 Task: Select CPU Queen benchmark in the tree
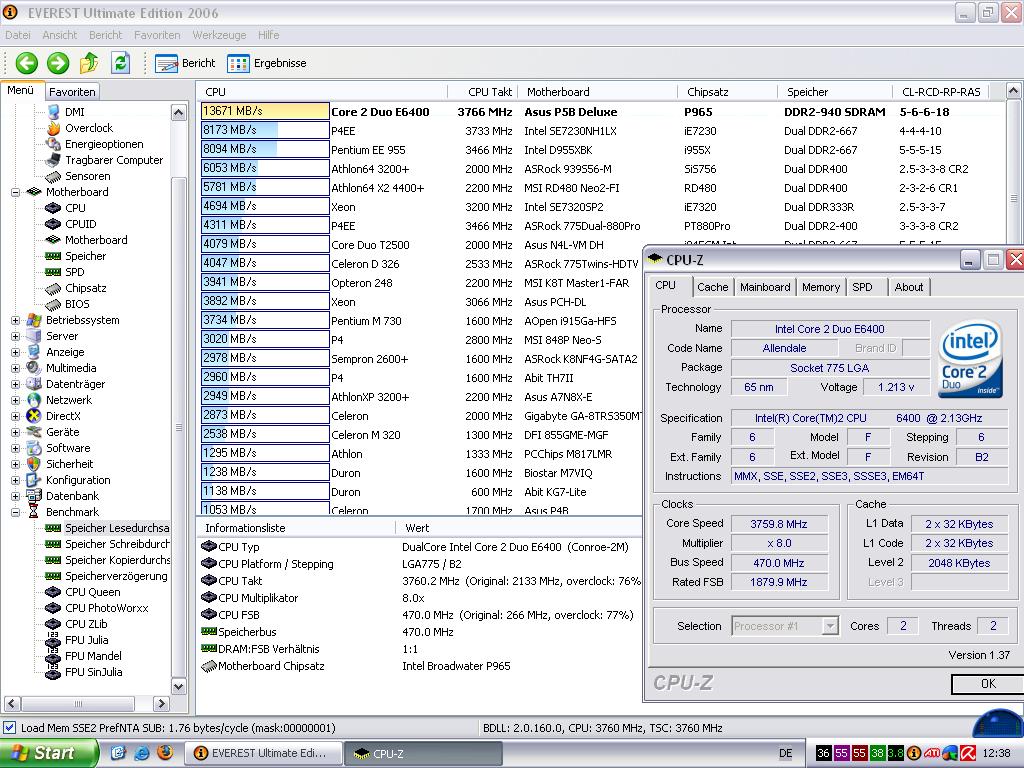coord(92,592)
